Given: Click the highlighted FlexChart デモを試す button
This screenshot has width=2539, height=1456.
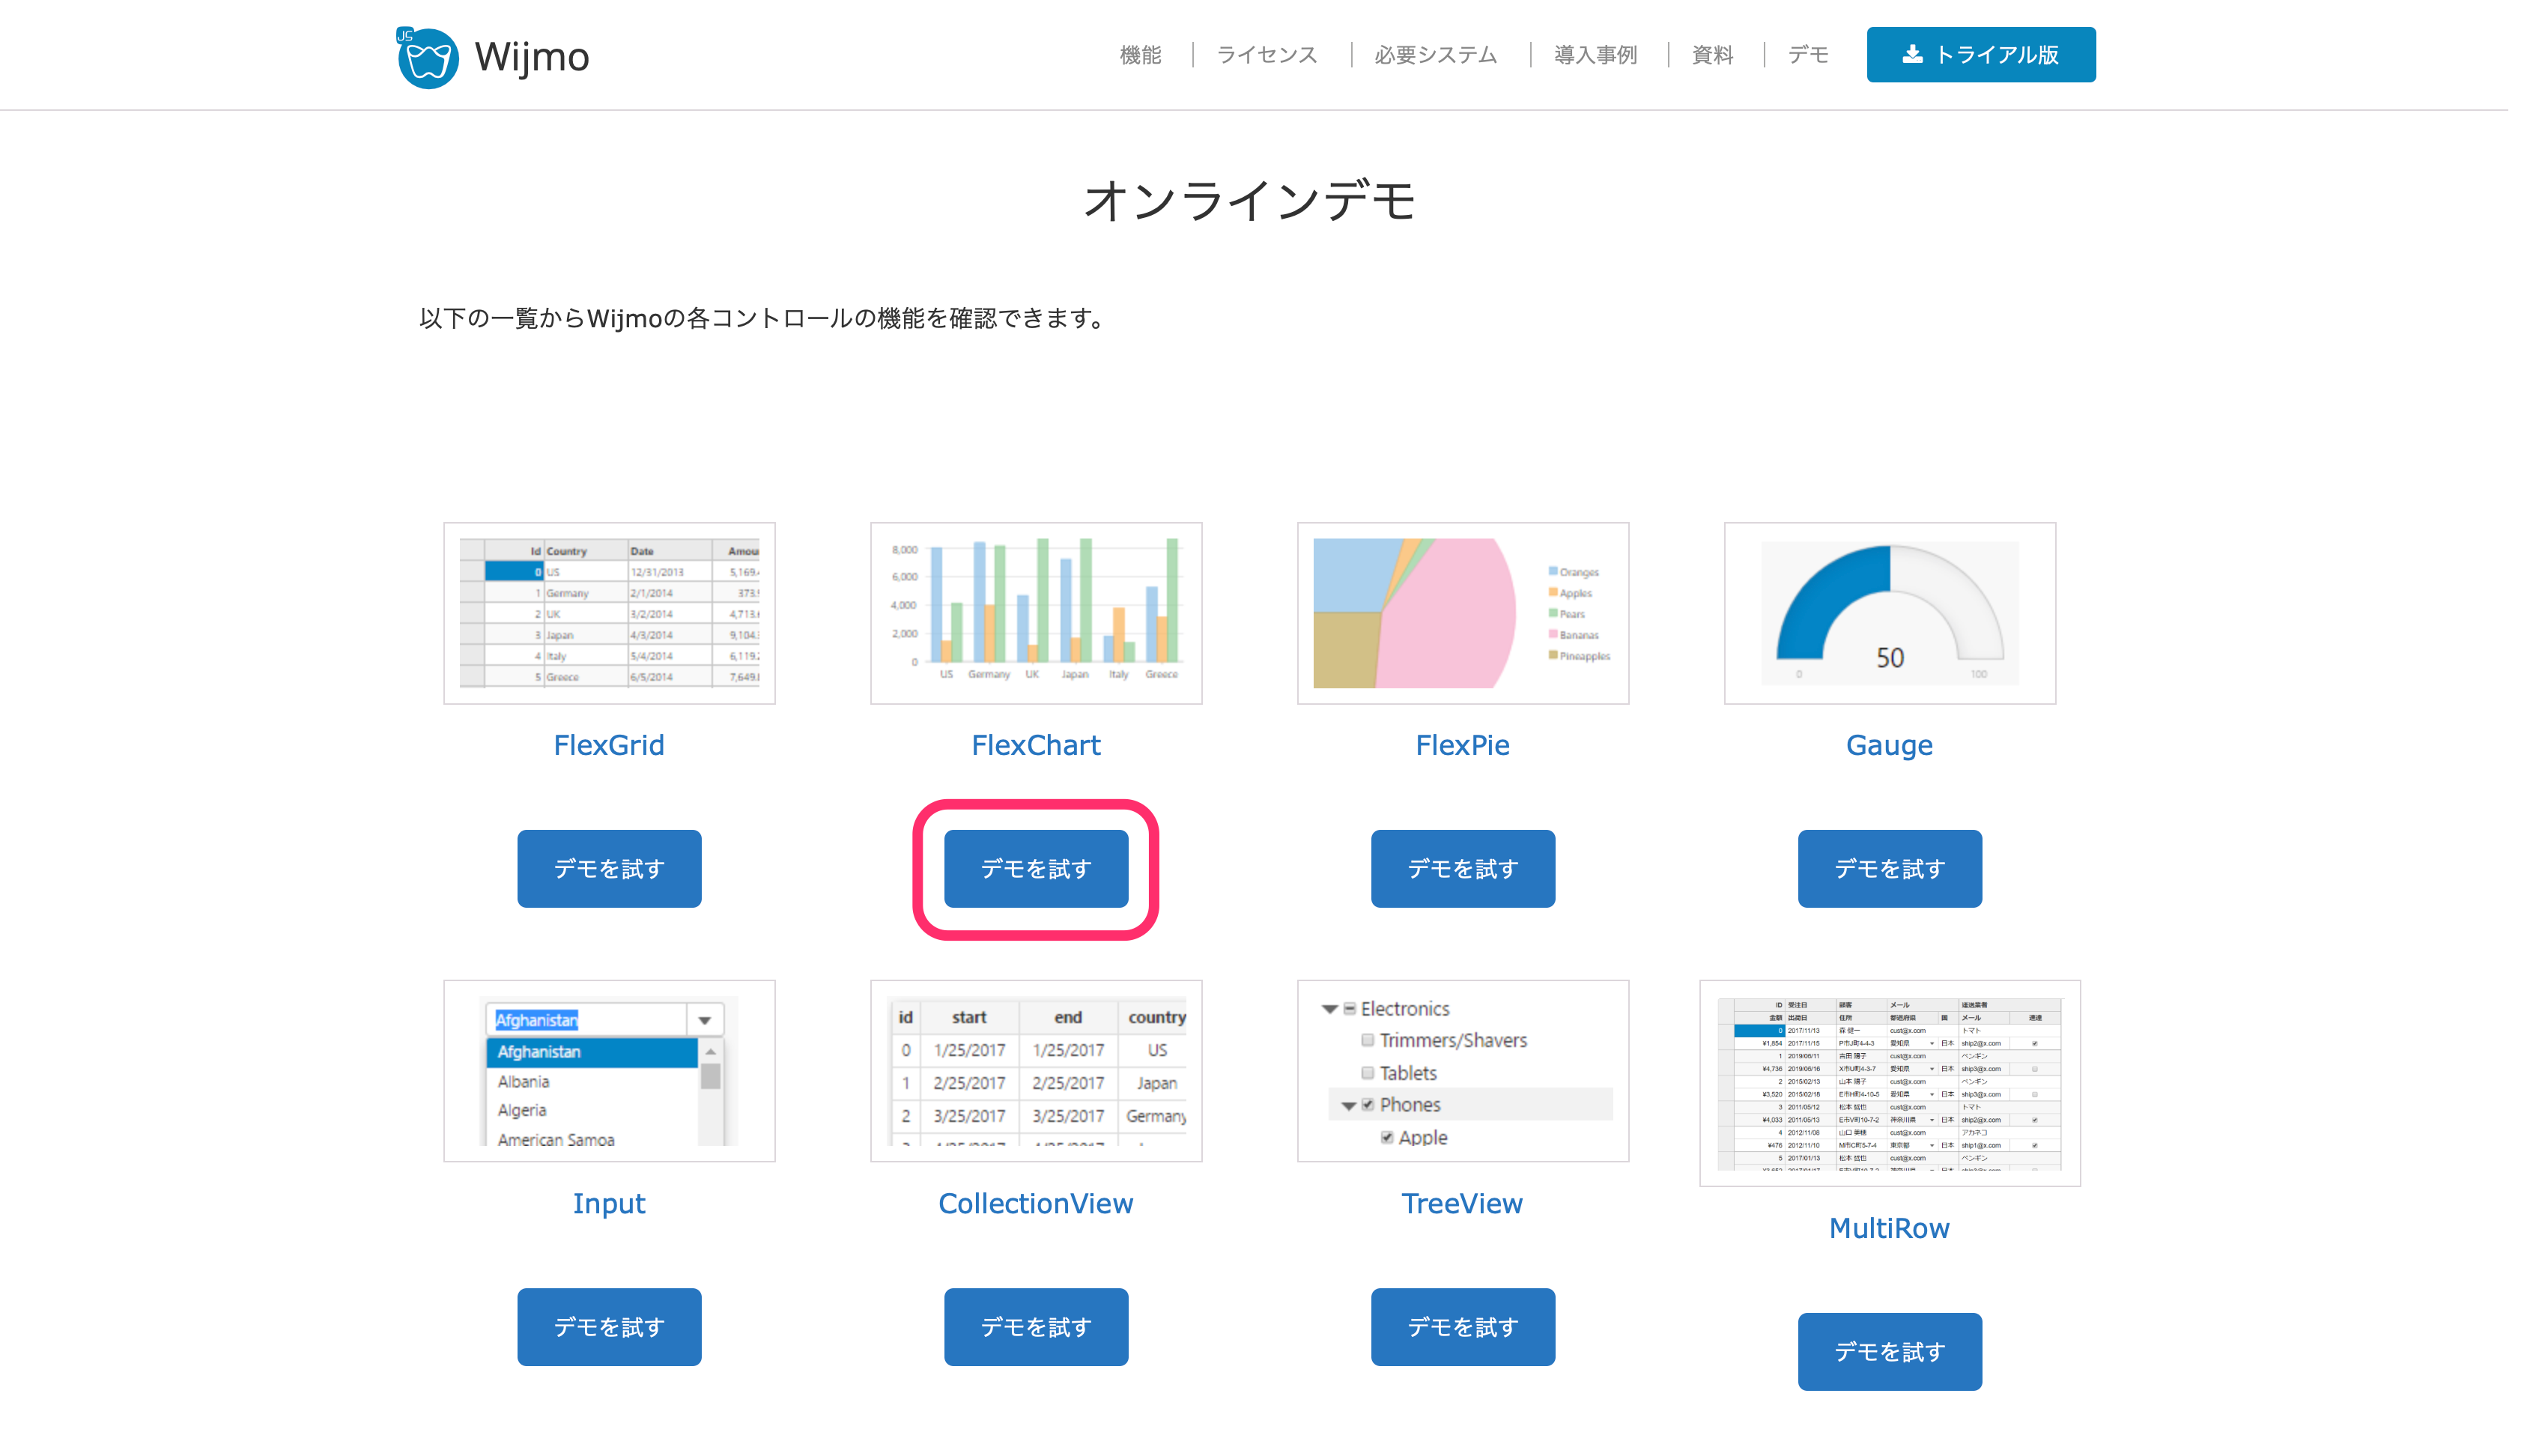Looking at the screenshot, I should coord(1035,868).
